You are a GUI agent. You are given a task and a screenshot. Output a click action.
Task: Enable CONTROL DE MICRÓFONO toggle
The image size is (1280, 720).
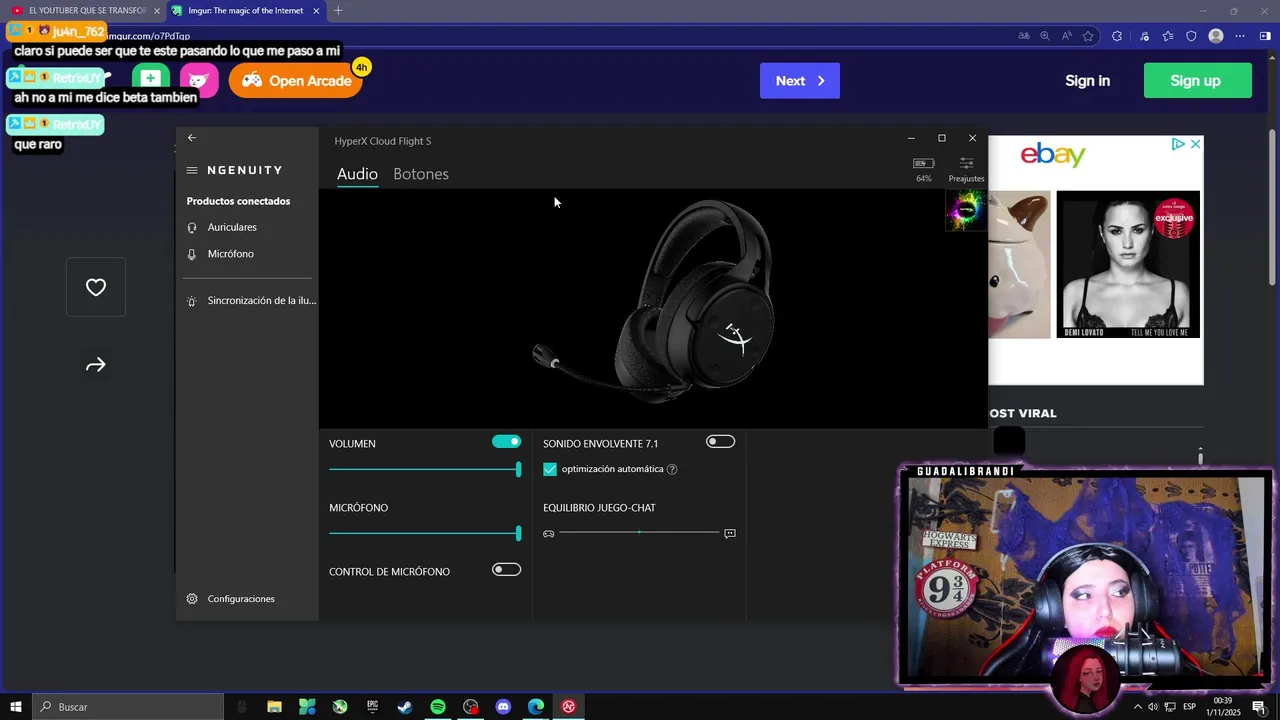(507, 570)
